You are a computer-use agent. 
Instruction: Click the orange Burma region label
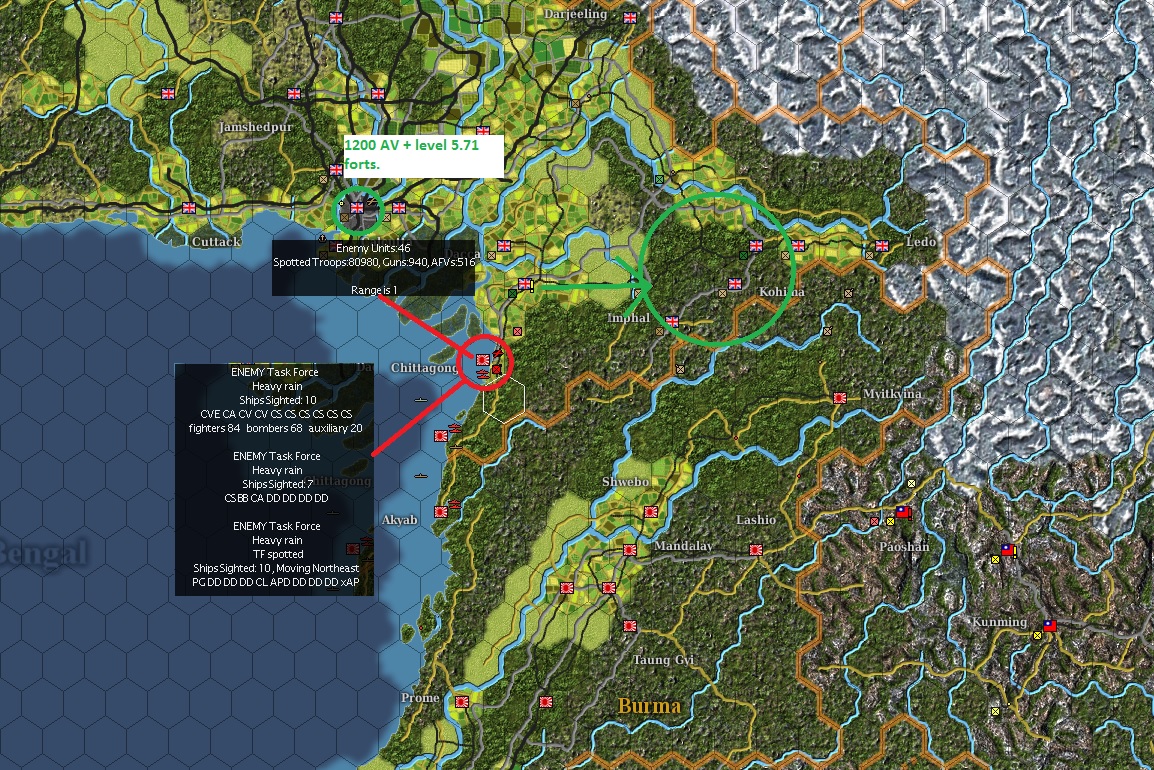coord(649,706)
